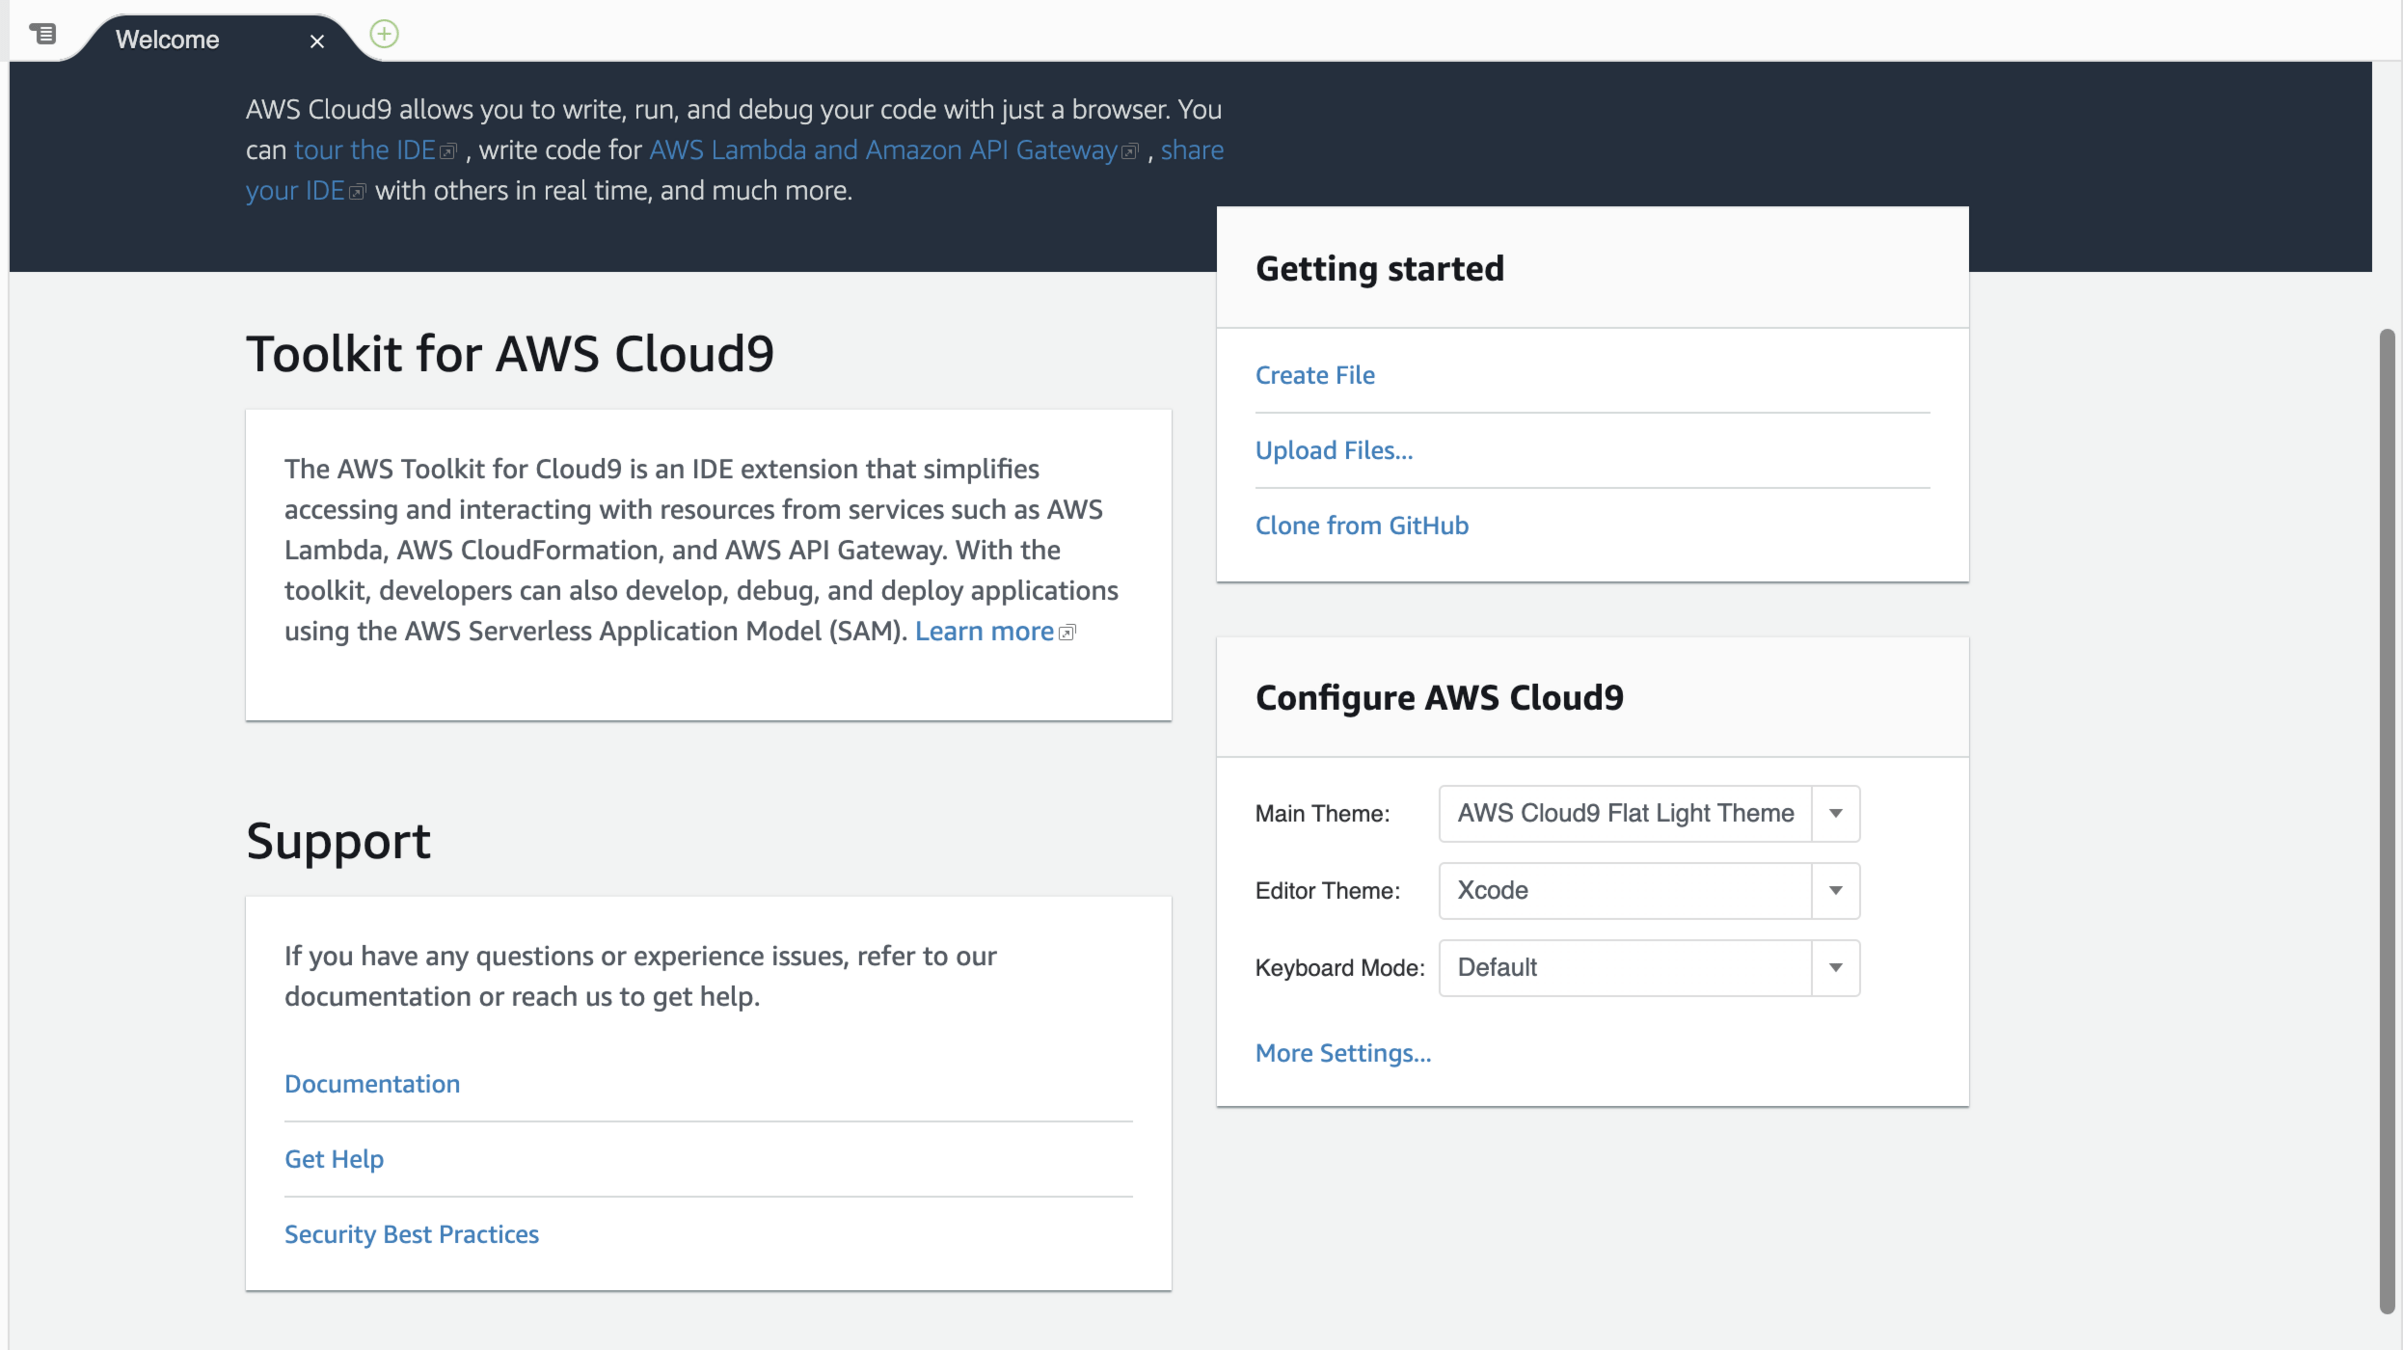Click the Create File link
2403x1350 pixels.
pyautogui.click(x=1314, y=375)
